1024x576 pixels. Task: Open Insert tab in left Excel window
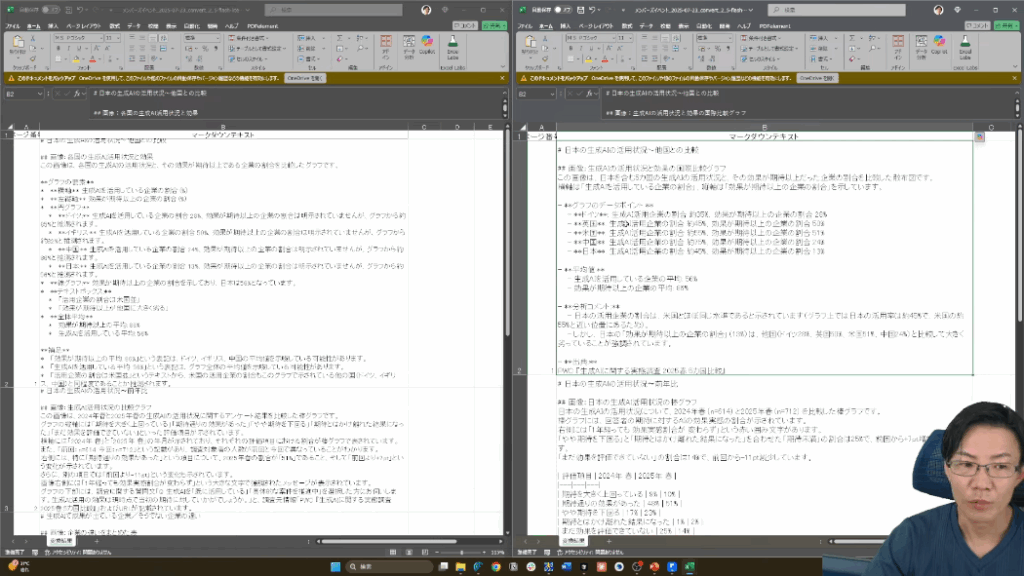(53, 26)
